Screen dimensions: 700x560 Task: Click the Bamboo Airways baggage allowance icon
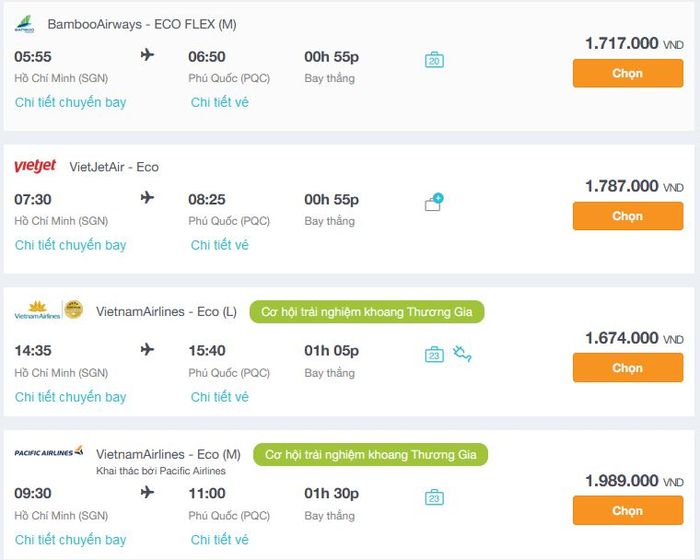point(434,60)
